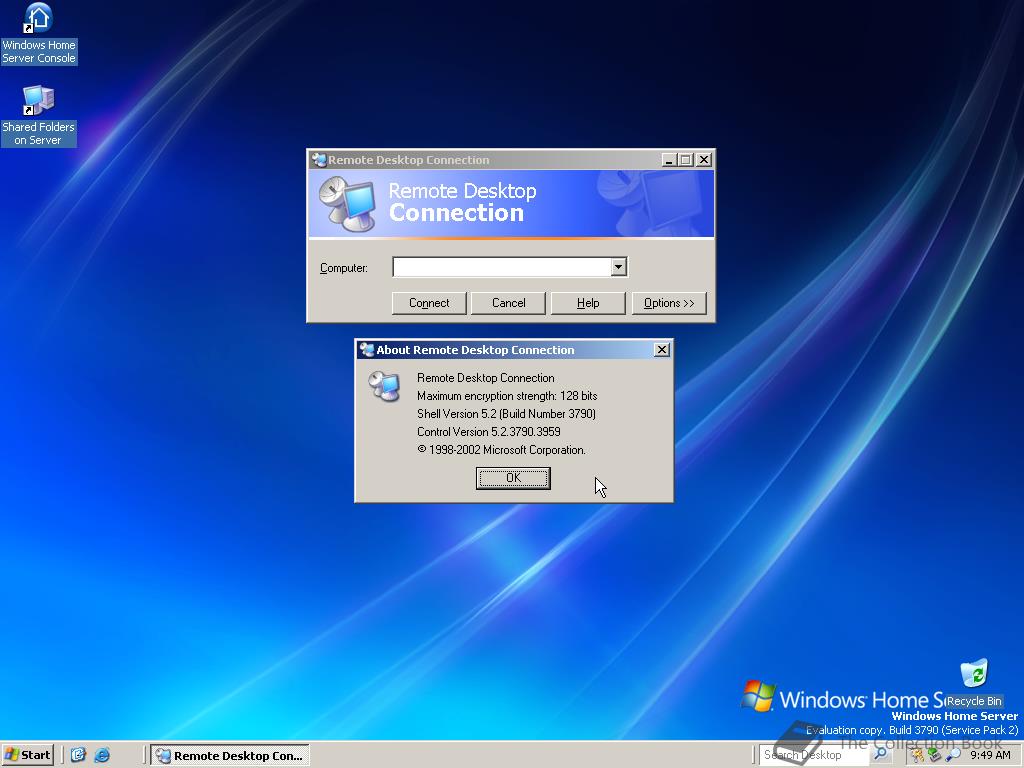Image resolution: width=1024 pixels, height=768 pixels.
Task: Click the About dialog title bar icon
Action: (x=367, y=350)
